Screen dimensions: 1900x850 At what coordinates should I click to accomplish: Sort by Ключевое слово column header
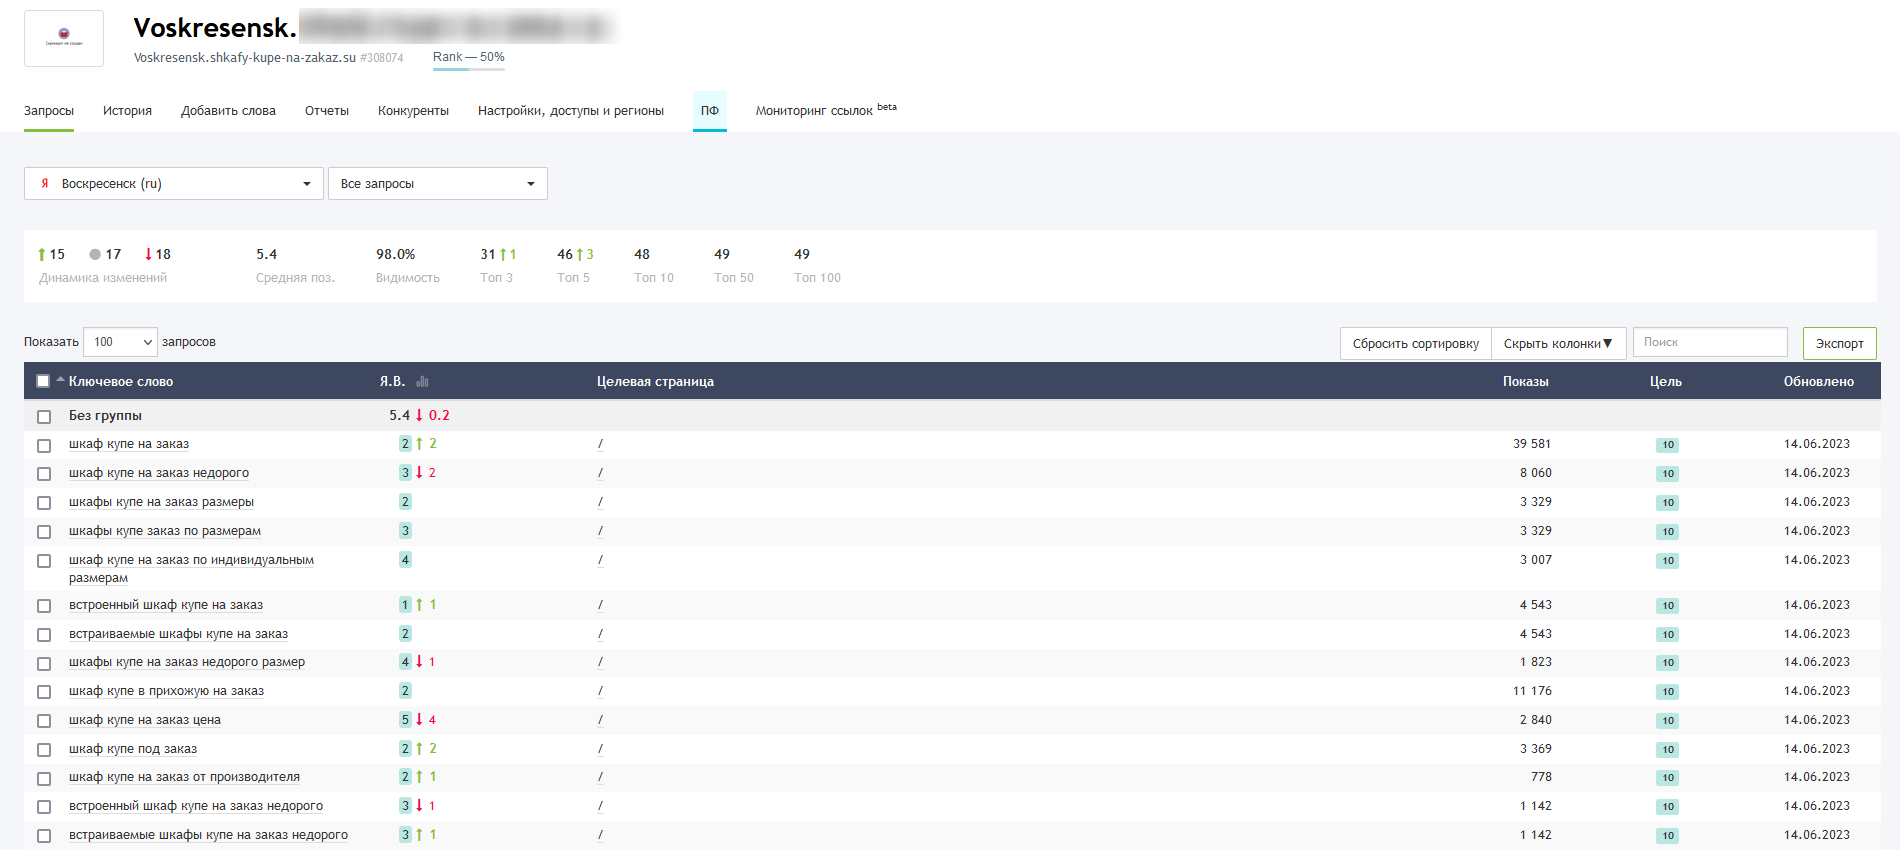pos(121,381)
